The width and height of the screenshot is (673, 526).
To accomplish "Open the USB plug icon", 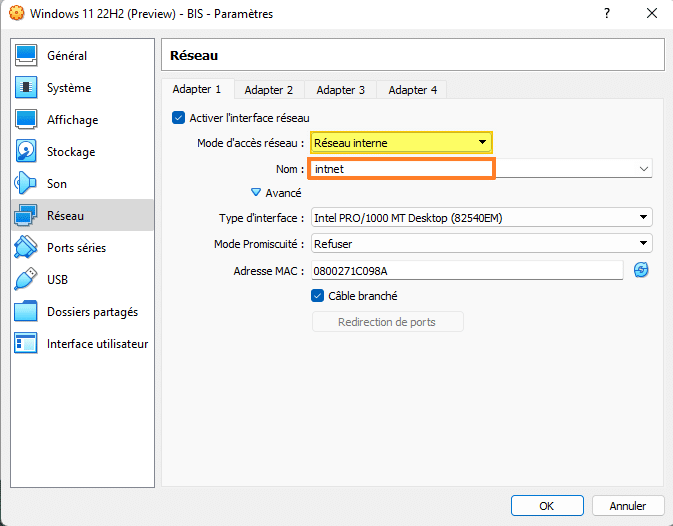I will click(x=27, y=280).
